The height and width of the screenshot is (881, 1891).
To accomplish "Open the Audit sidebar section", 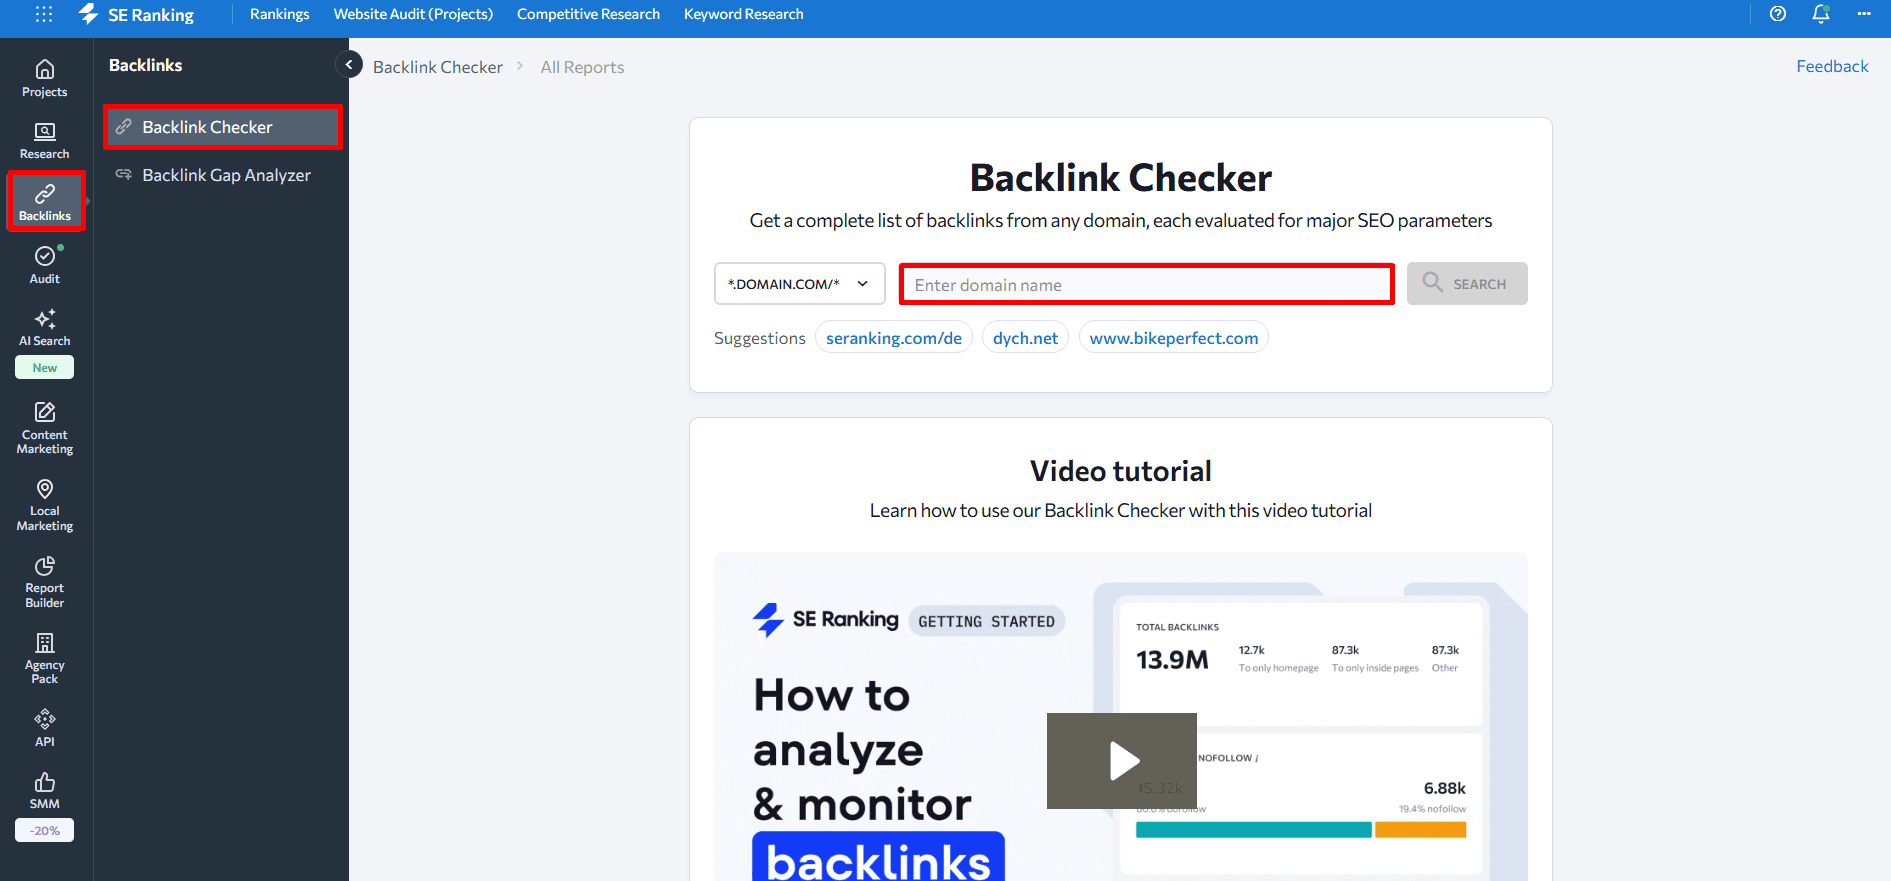I will (45, 265).
